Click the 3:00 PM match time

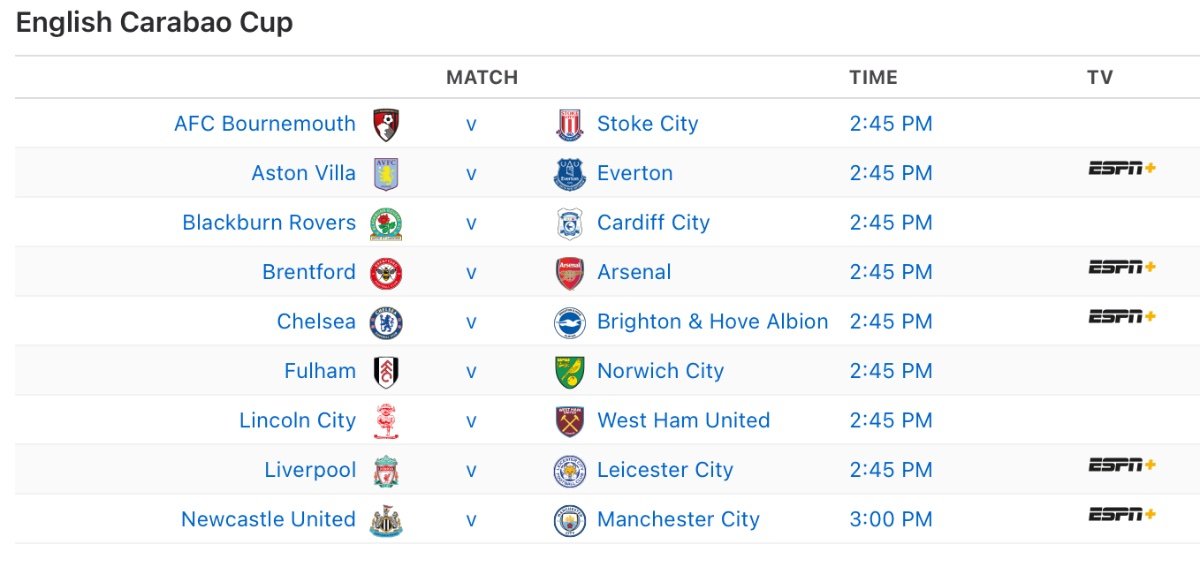(x=891, y=519)
